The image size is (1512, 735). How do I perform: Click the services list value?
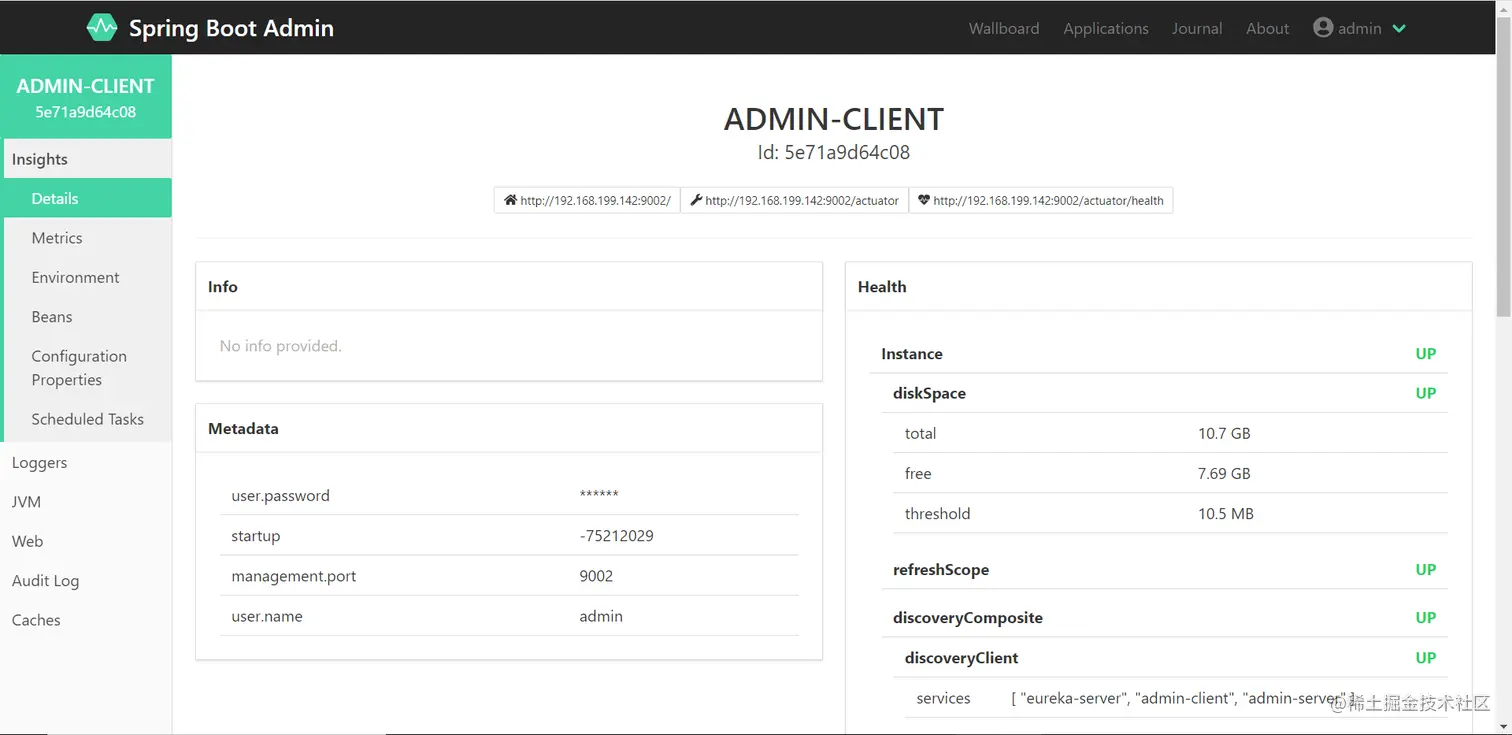[x=1183, y=698]
